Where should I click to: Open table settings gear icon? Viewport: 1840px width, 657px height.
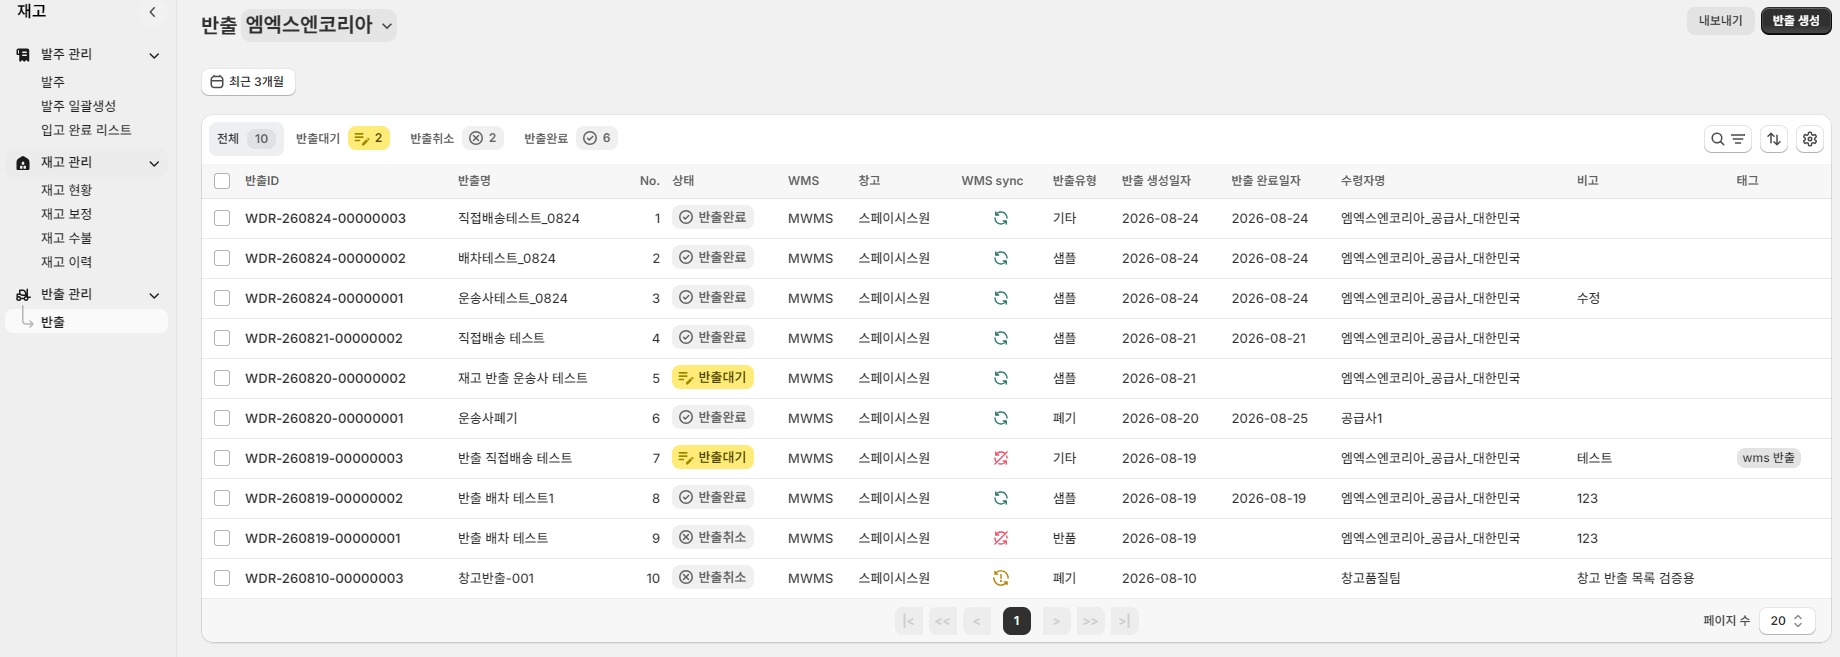point(1810,139)
